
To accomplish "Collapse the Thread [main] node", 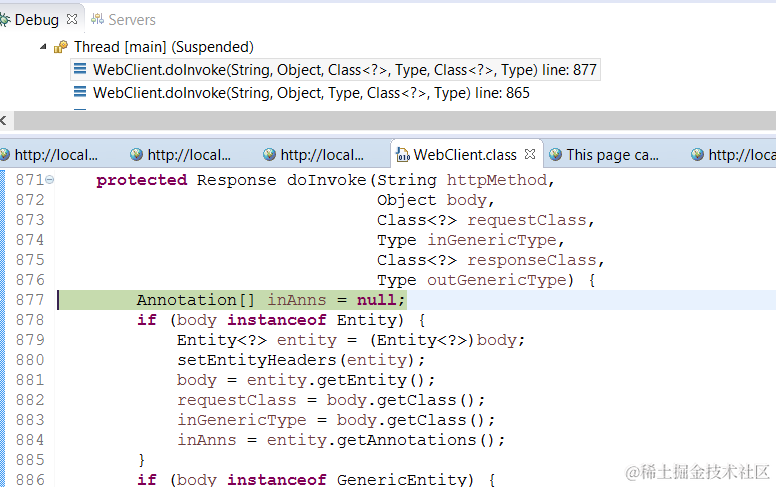I will [x=43, y=47].
